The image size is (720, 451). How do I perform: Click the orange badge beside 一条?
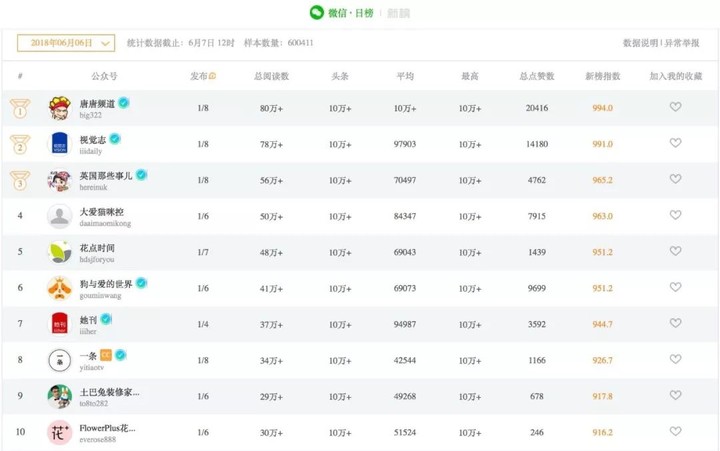coord(106,355)
